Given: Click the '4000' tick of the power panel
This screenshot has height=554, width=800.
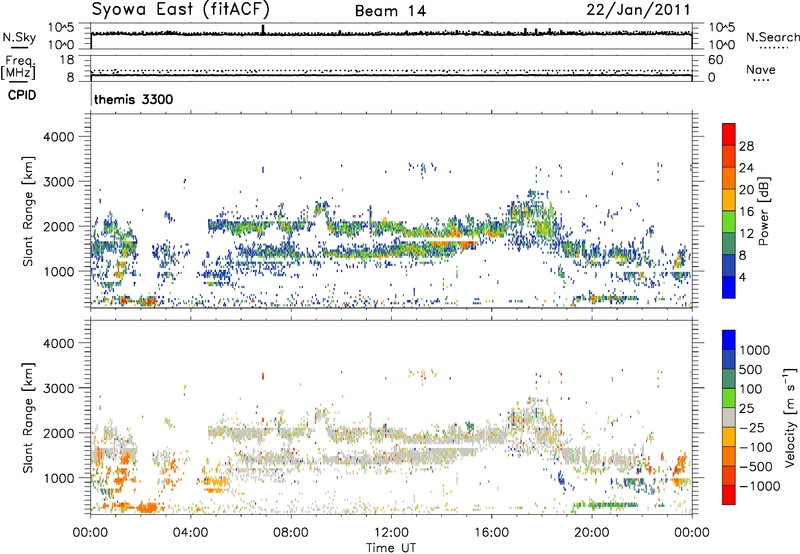Looking at the screenshot, I should [x=59, y=137].
